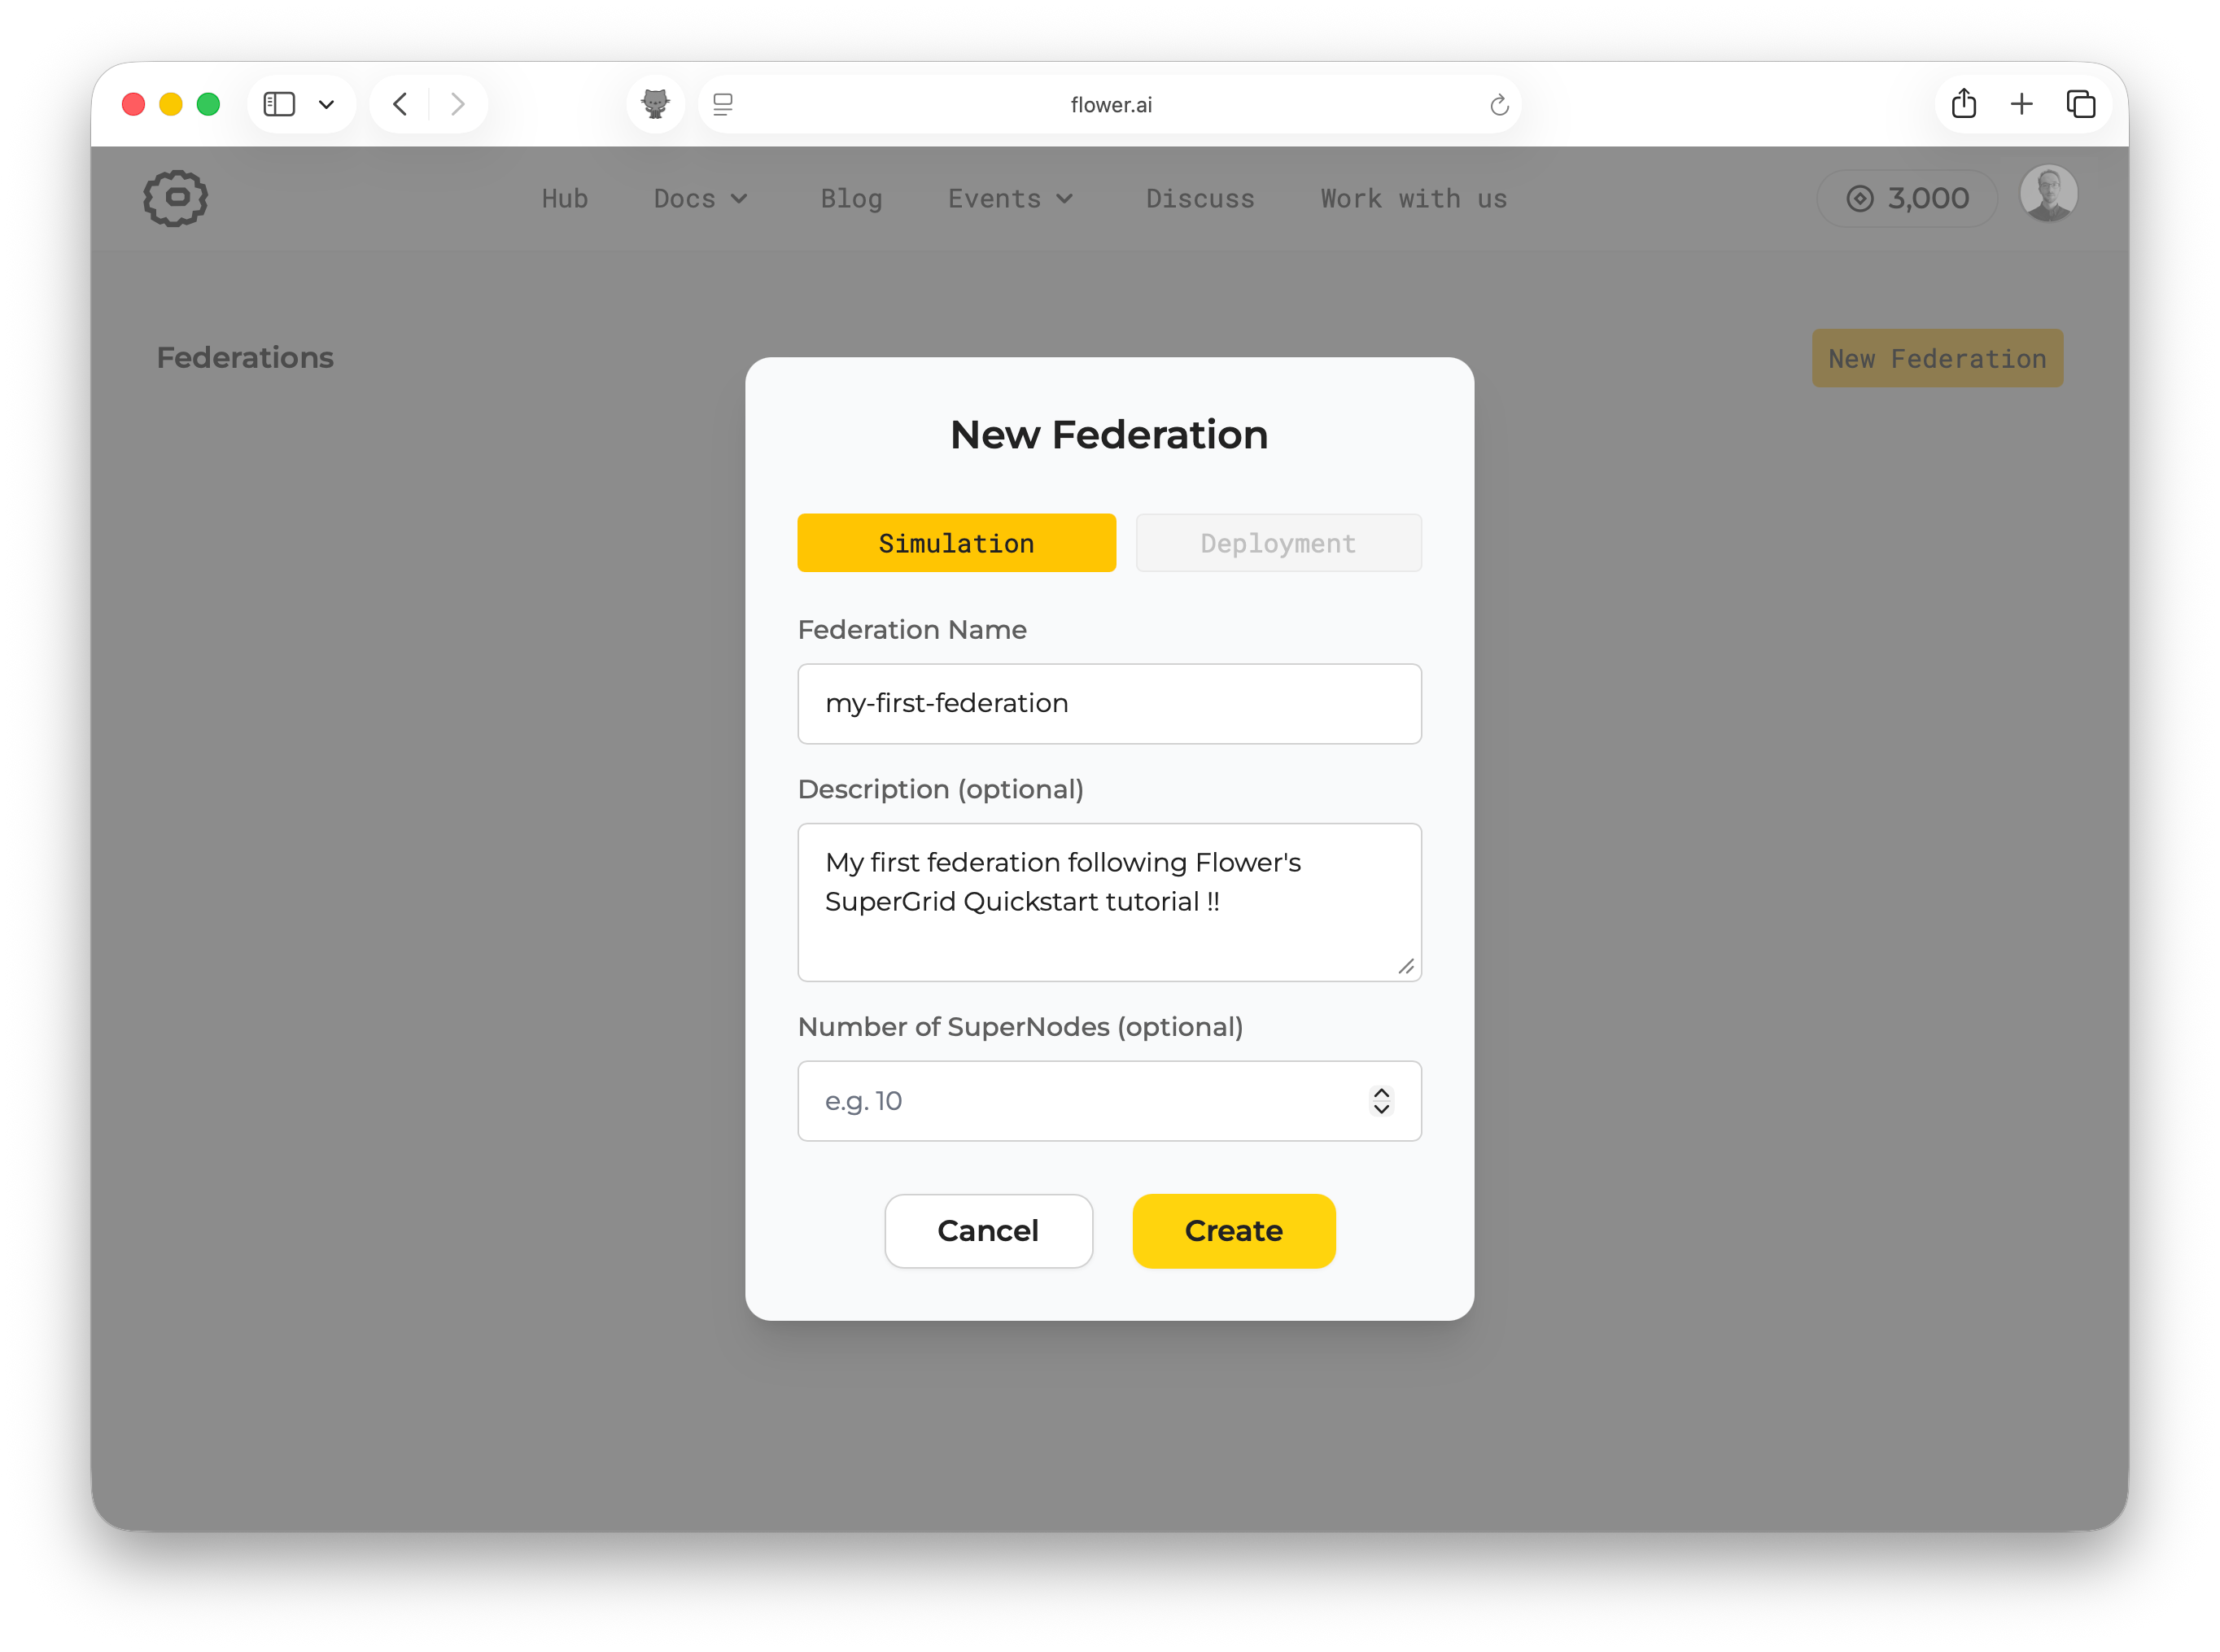
Task: Open the Work with us link
Action: pyautogui.click(x=1413, y=199)
